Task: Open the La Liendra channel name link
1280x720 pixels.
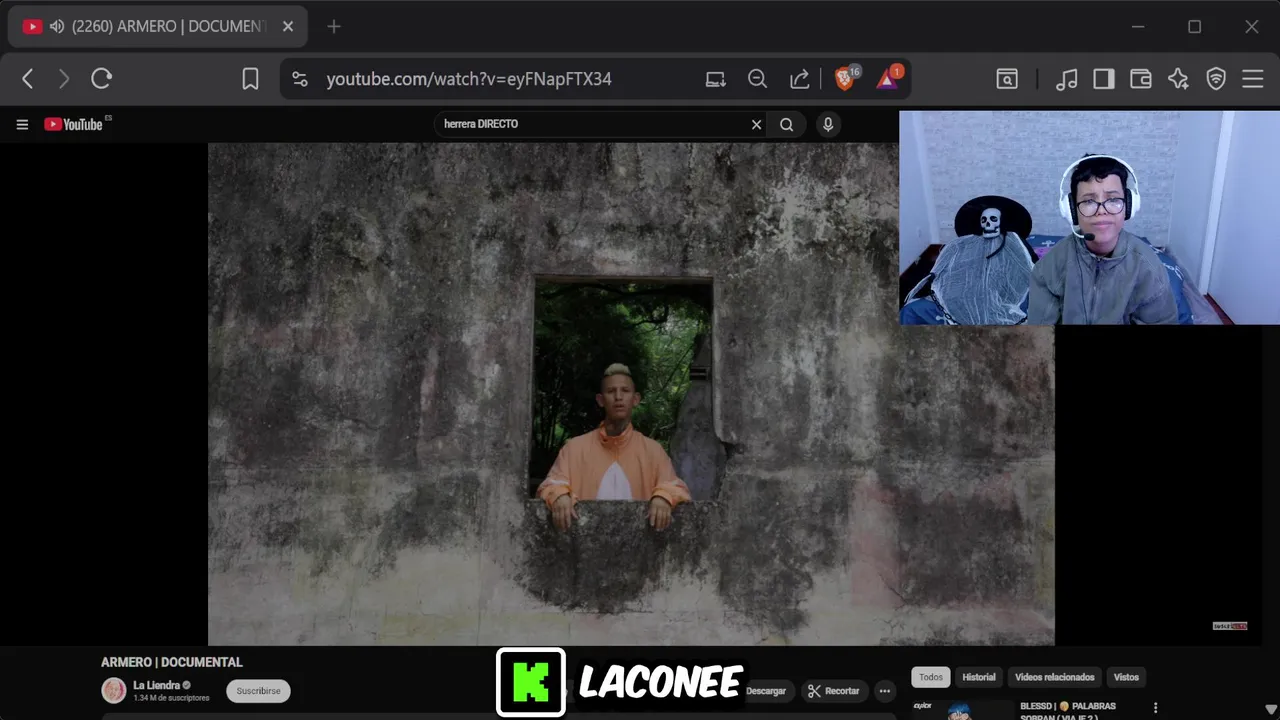Action: [156, 685]
